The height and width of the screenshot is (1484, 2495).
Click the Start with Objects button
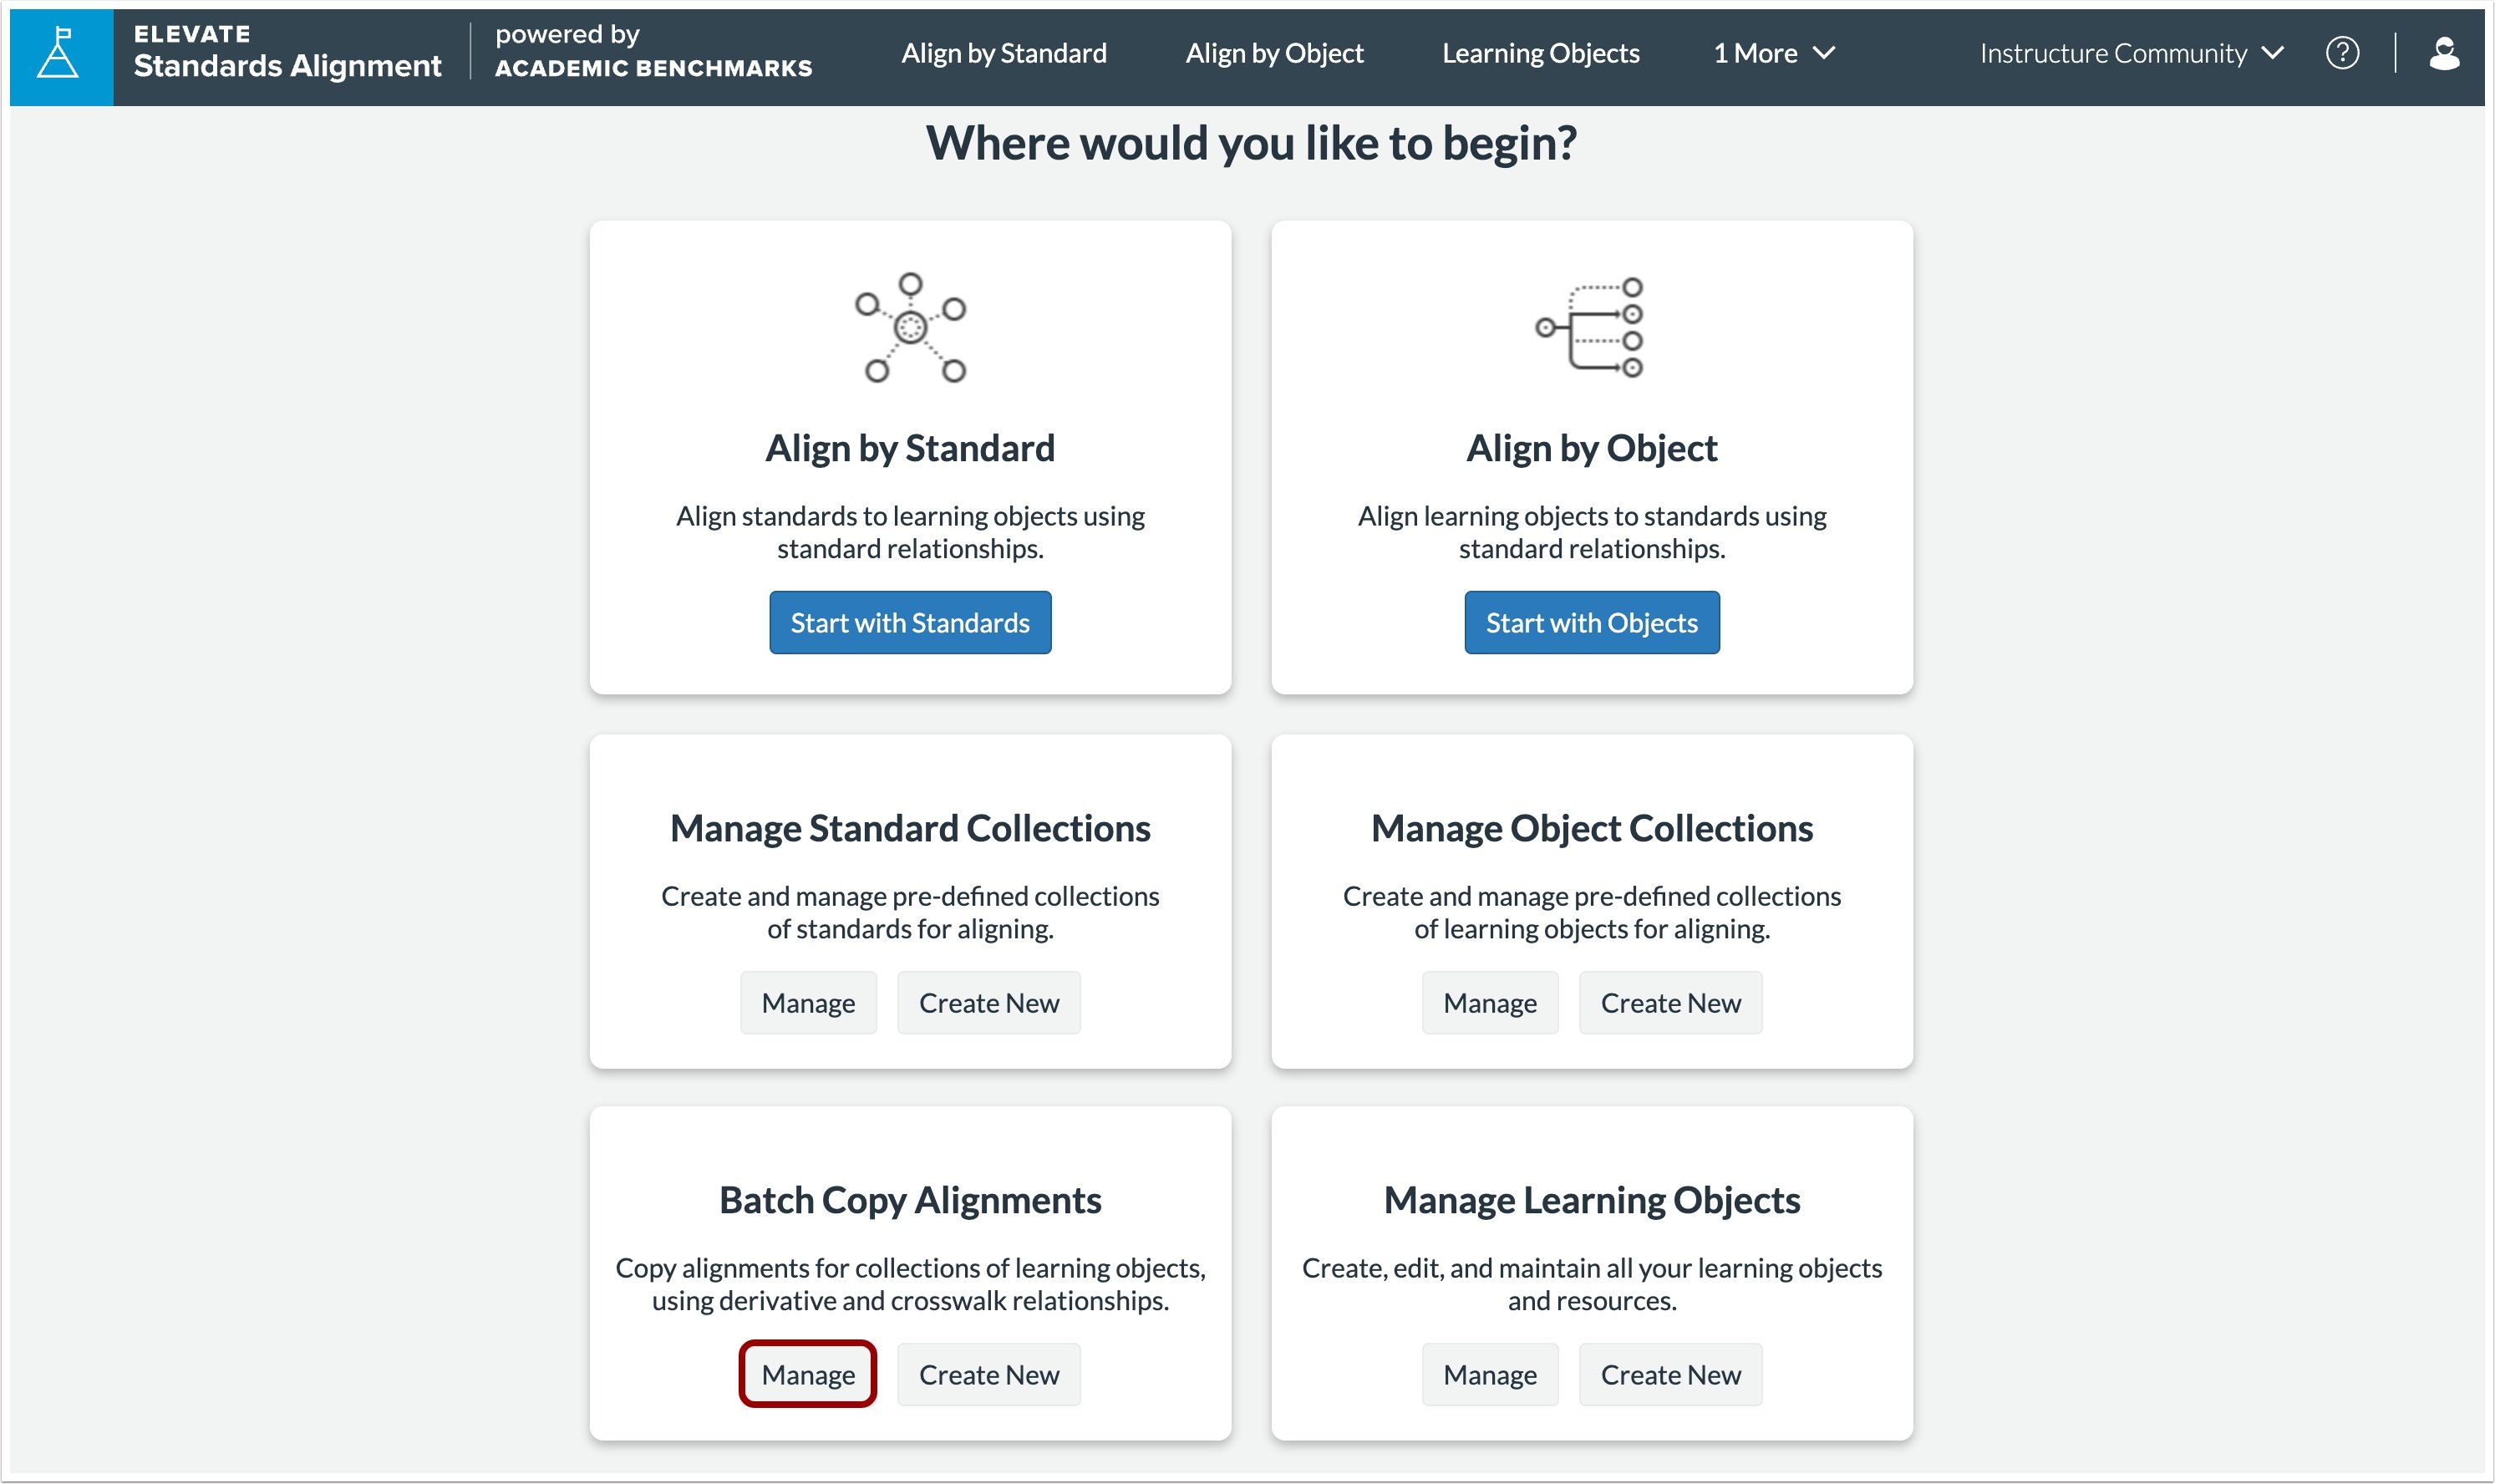click(1590, 622)
